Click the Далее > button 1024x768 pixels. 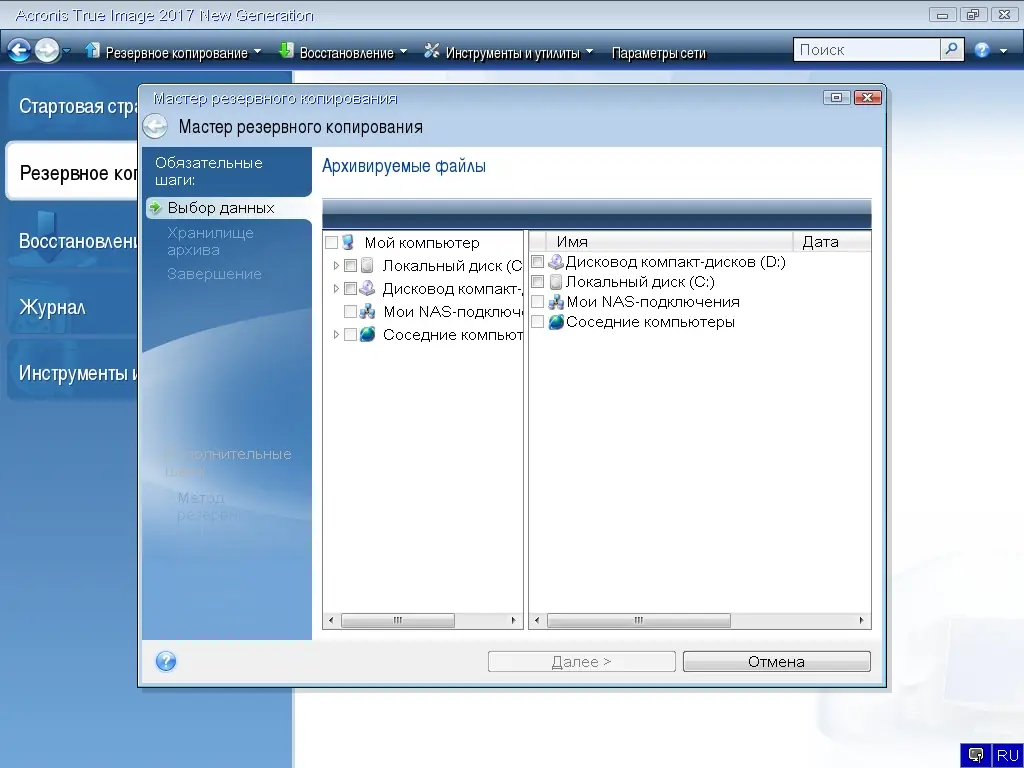pyautogui.click(x=581, y=662)
